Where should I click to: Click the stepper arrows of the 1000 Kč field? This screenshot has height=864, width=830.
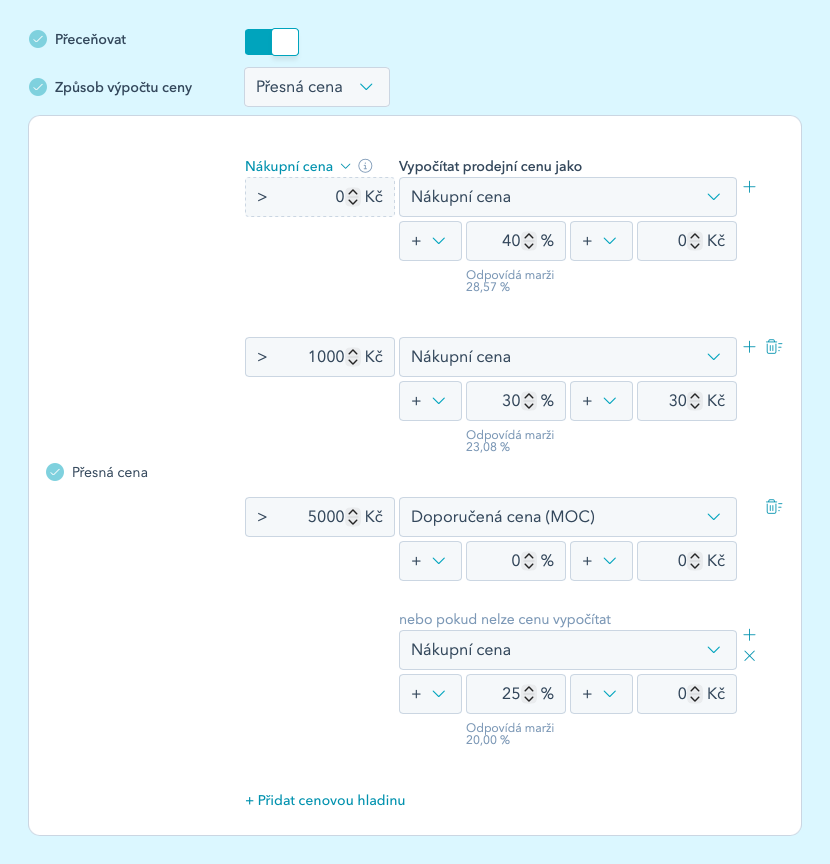353,357
